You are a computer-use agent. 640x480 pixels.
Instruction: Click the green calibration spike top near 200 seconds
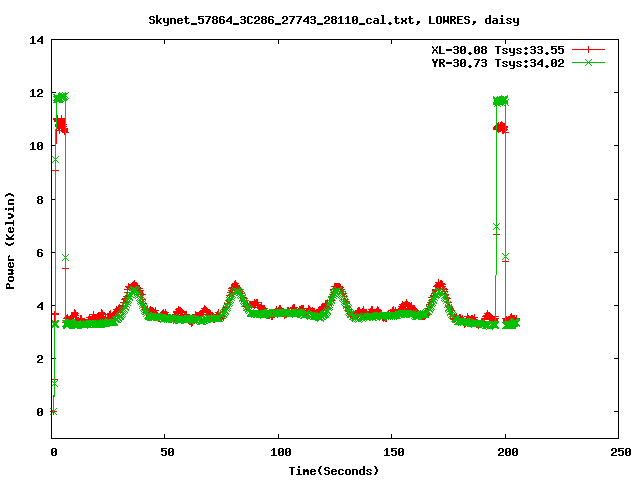coord(501,100)
